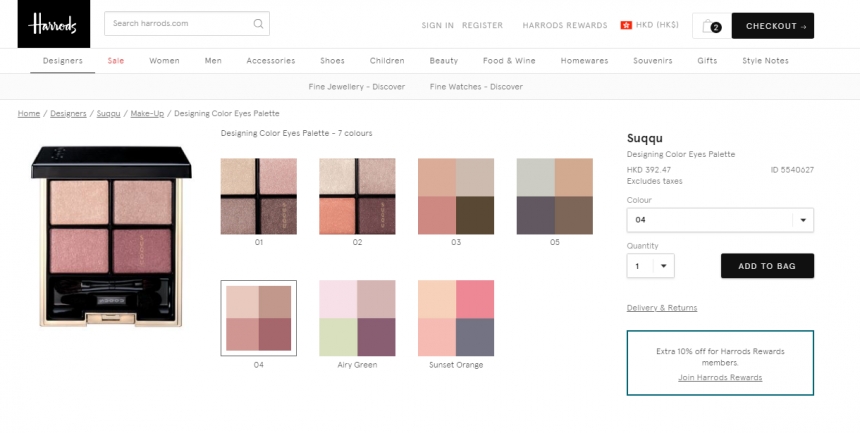Open the Designers menu
Viewport: 860px width, 433px height.
(x=63, y=61)
